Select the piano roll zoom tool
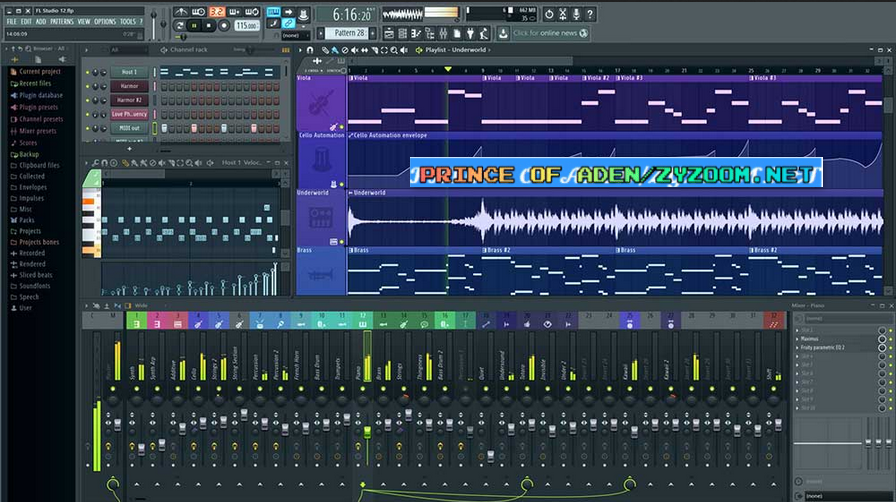The width and height of the screenshot is (896, 502). coord(189,163)
